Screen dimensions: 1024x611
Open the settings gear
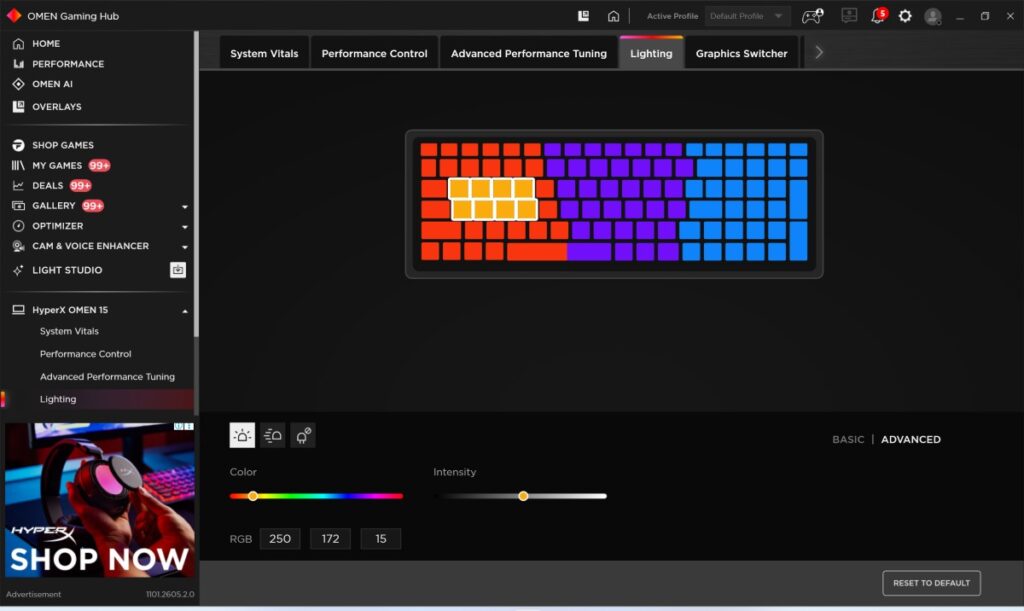905,16
